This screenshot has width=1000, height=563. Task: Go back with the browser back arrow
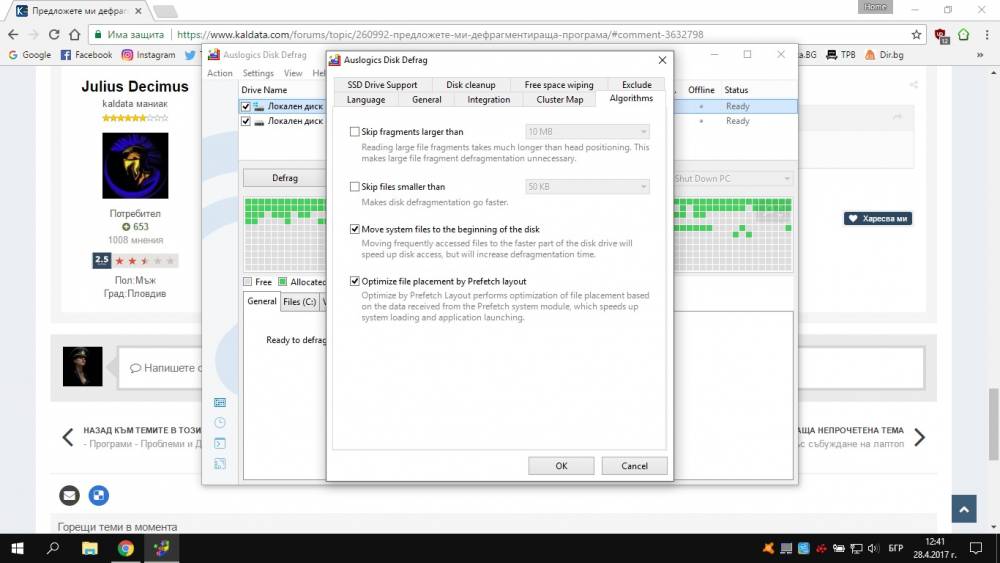click(x=13, y=34)
